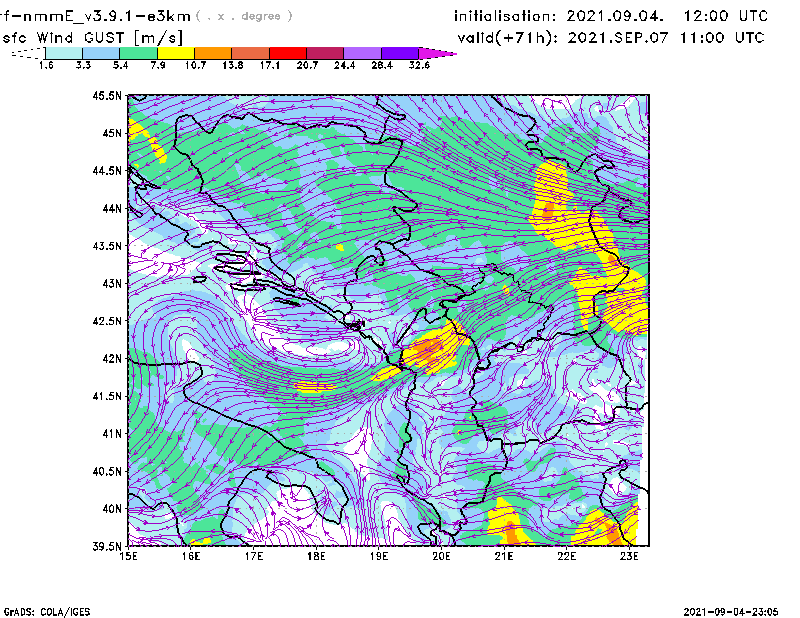
Task: Click the legend value 13.8
Action: (233, 65)
